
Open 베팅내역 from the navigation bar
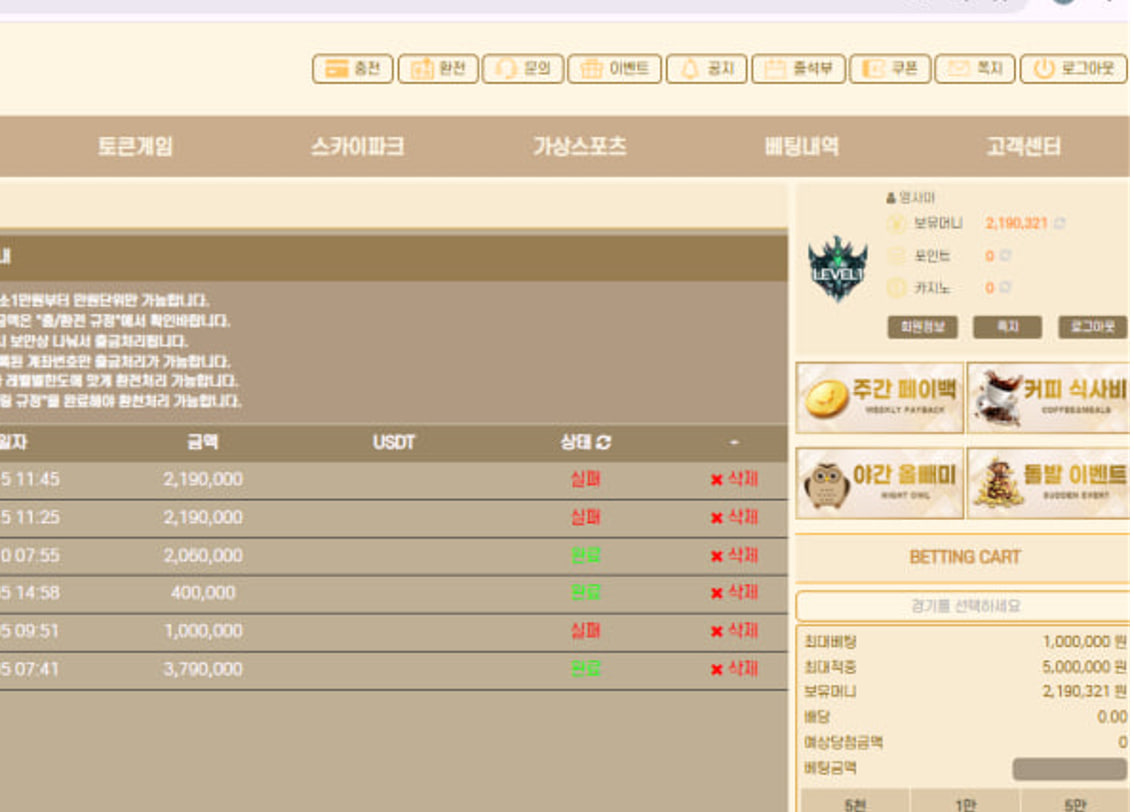(798, 146)
